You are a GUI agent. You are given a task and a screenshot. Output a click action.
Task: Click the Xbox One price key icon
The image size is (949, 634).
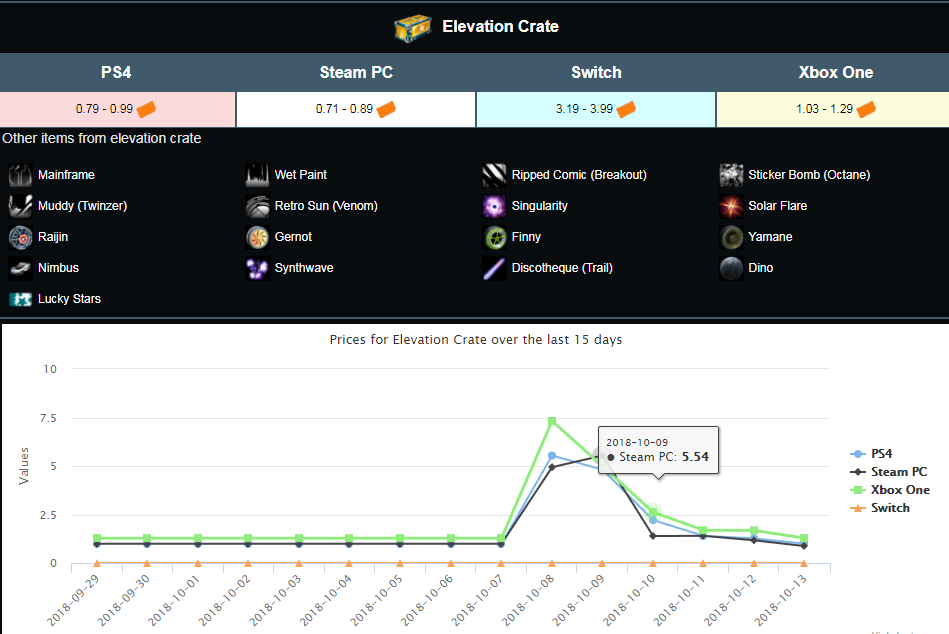[866, 109]
